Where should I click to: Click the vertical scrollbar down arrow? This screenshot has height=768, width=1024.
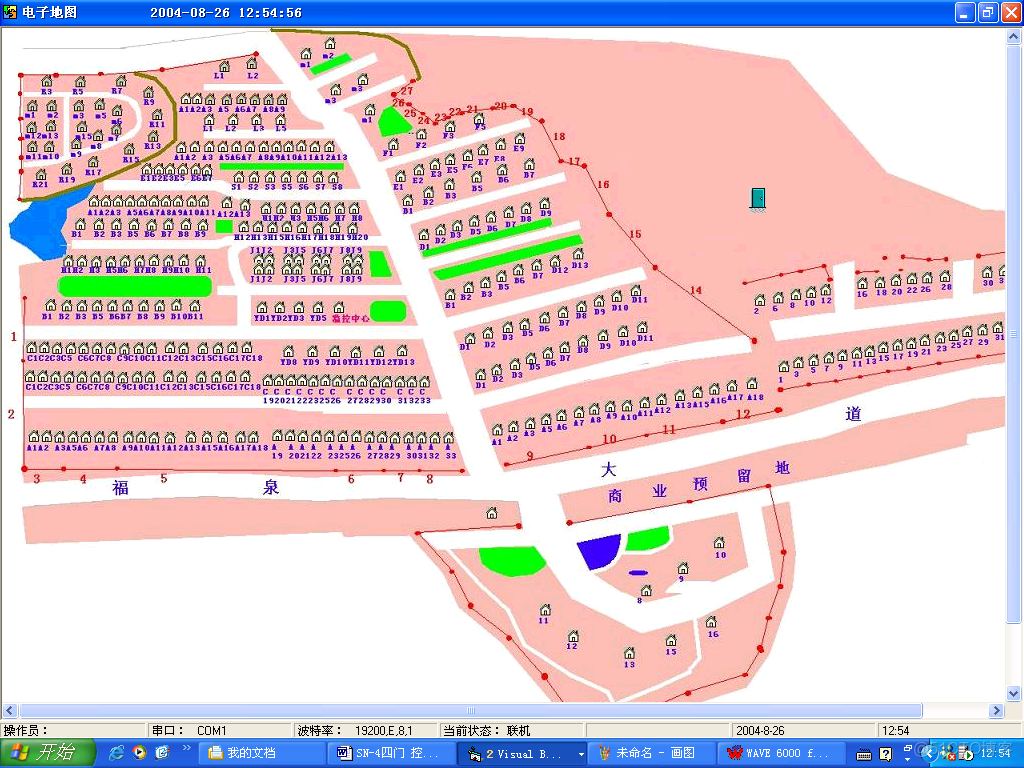[1014, 694]
